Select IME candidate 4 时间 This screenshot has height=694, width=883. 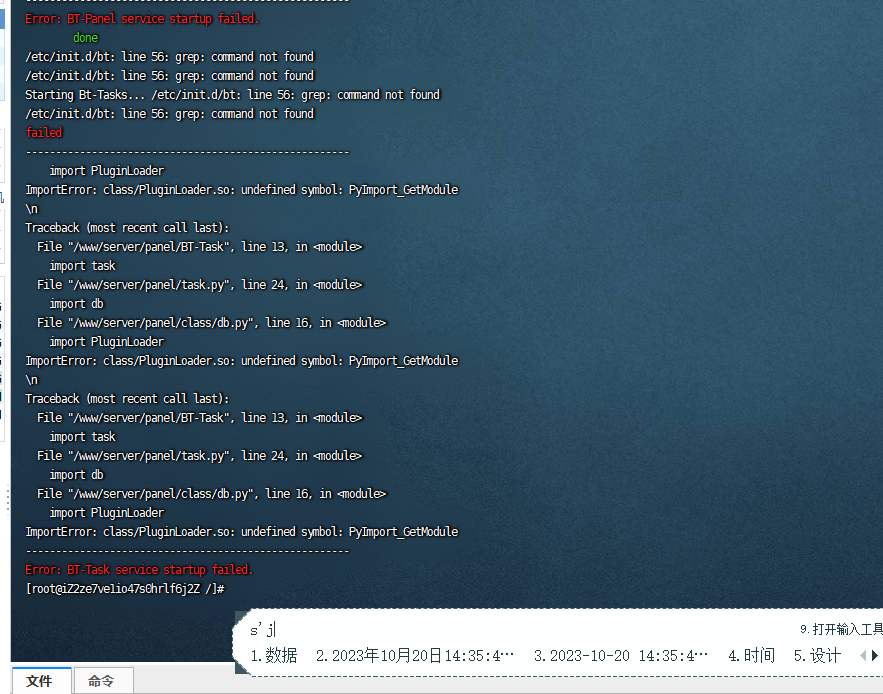[751, 656]
